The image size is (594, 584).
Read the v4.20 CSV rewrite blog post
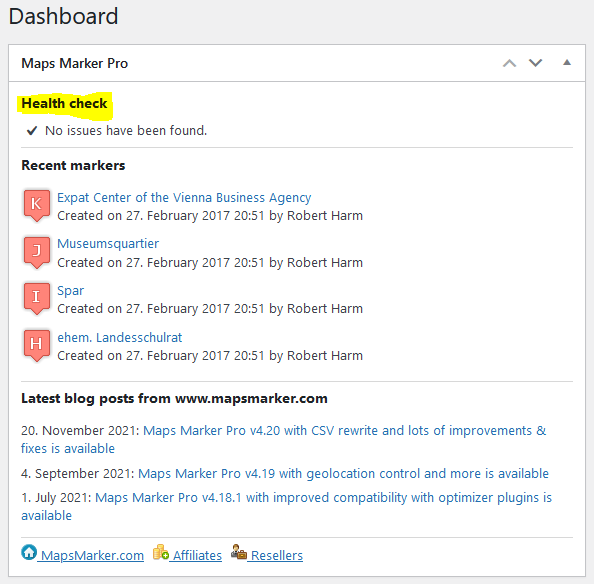point(283,439)
